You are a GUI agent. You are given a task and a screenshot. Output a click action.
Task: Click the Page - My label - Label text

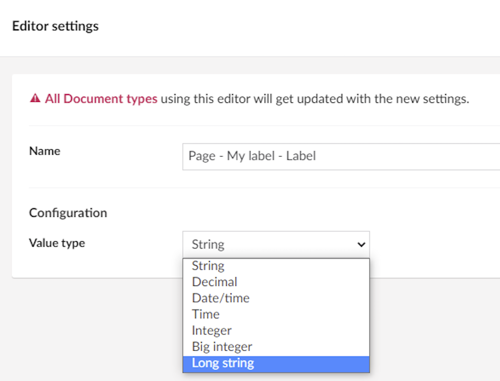pyautogui.click(x=252, y=156)
